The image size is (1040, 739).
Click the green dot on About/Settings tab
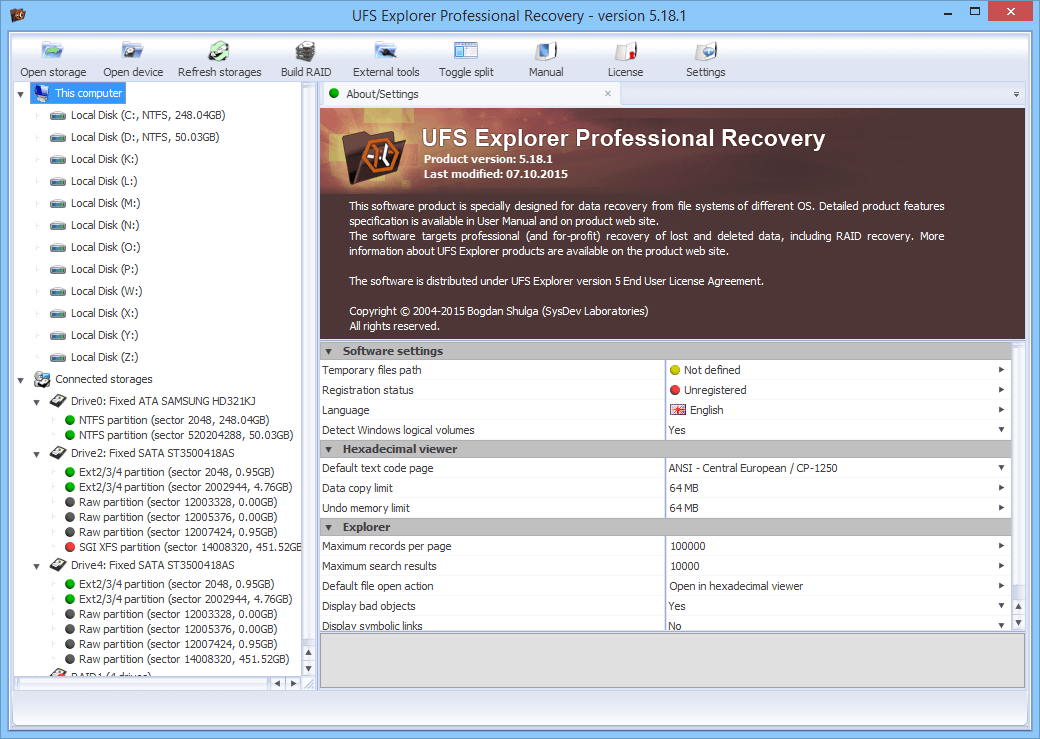point(334,94)
